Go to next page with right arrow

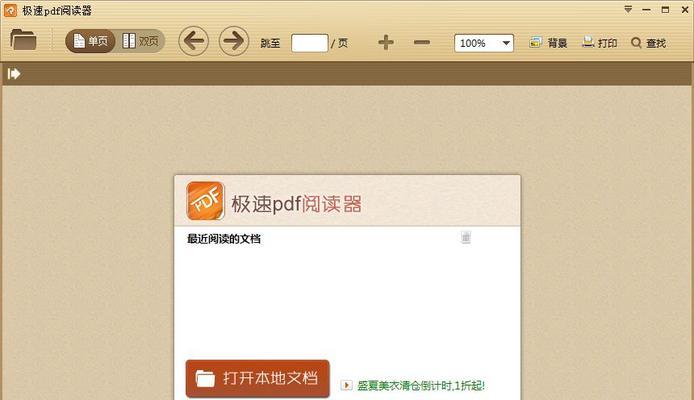[234, 41]
